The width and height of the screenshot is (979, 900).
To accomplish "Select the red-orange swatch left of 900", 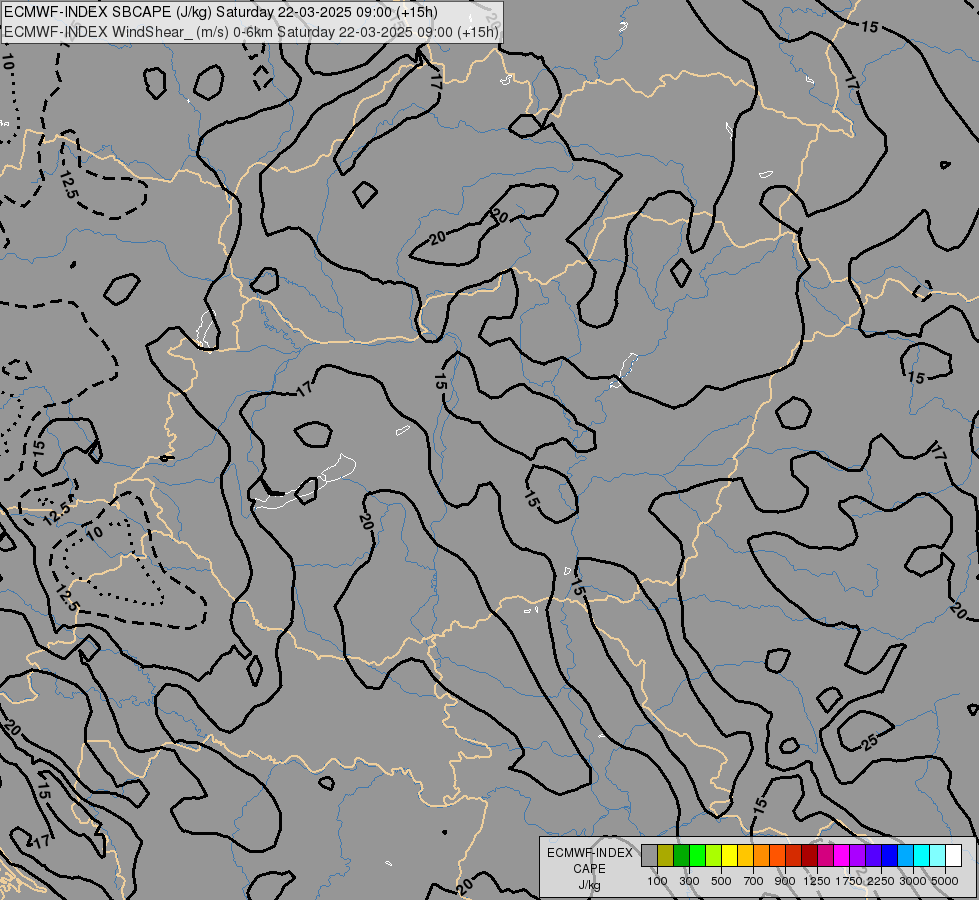I will point(777,855).
